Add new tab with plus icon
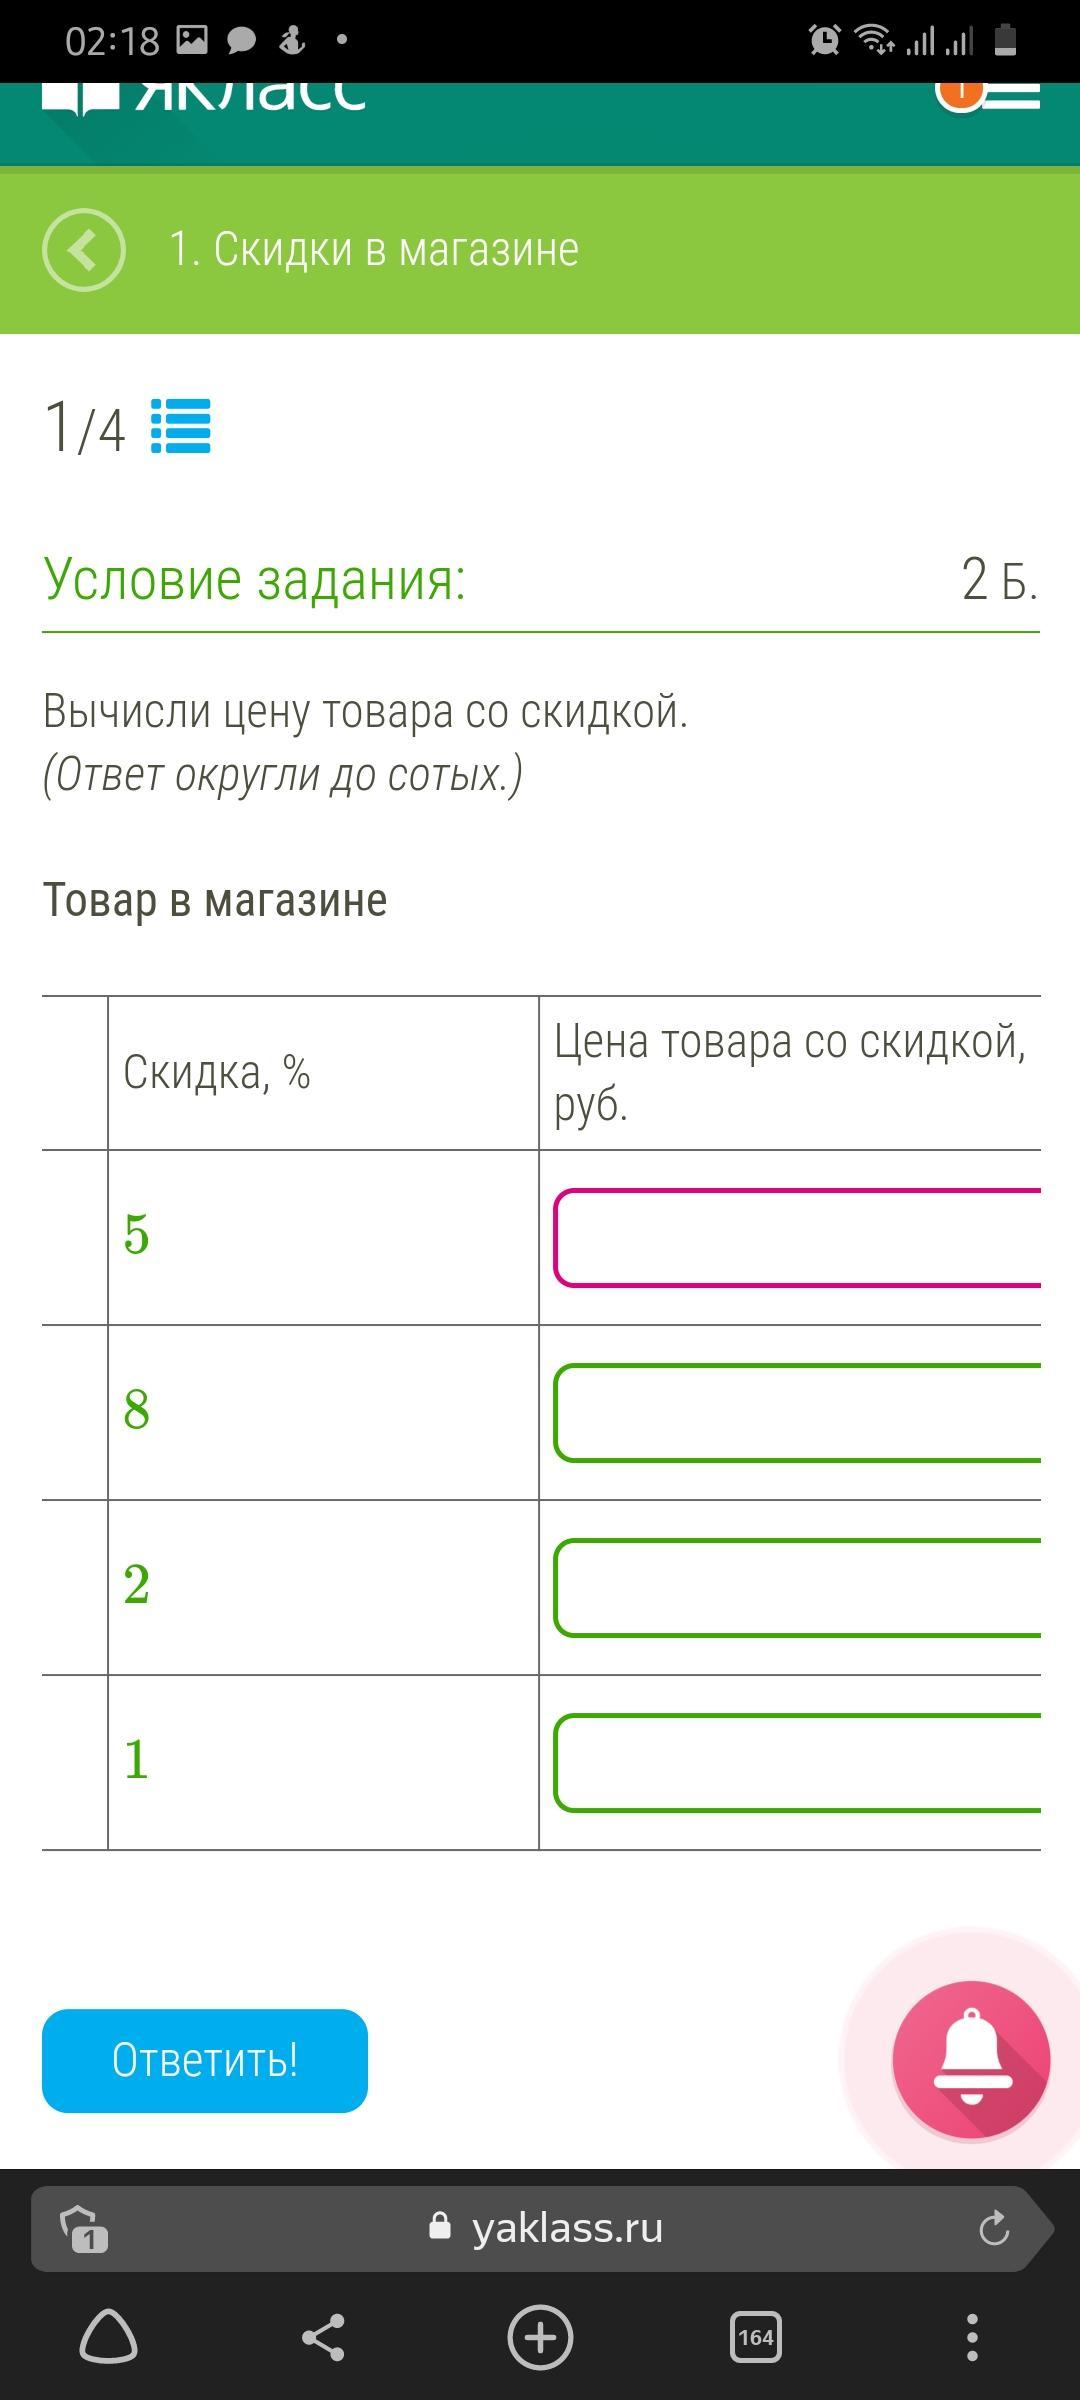 click(x=540, y=2338)
